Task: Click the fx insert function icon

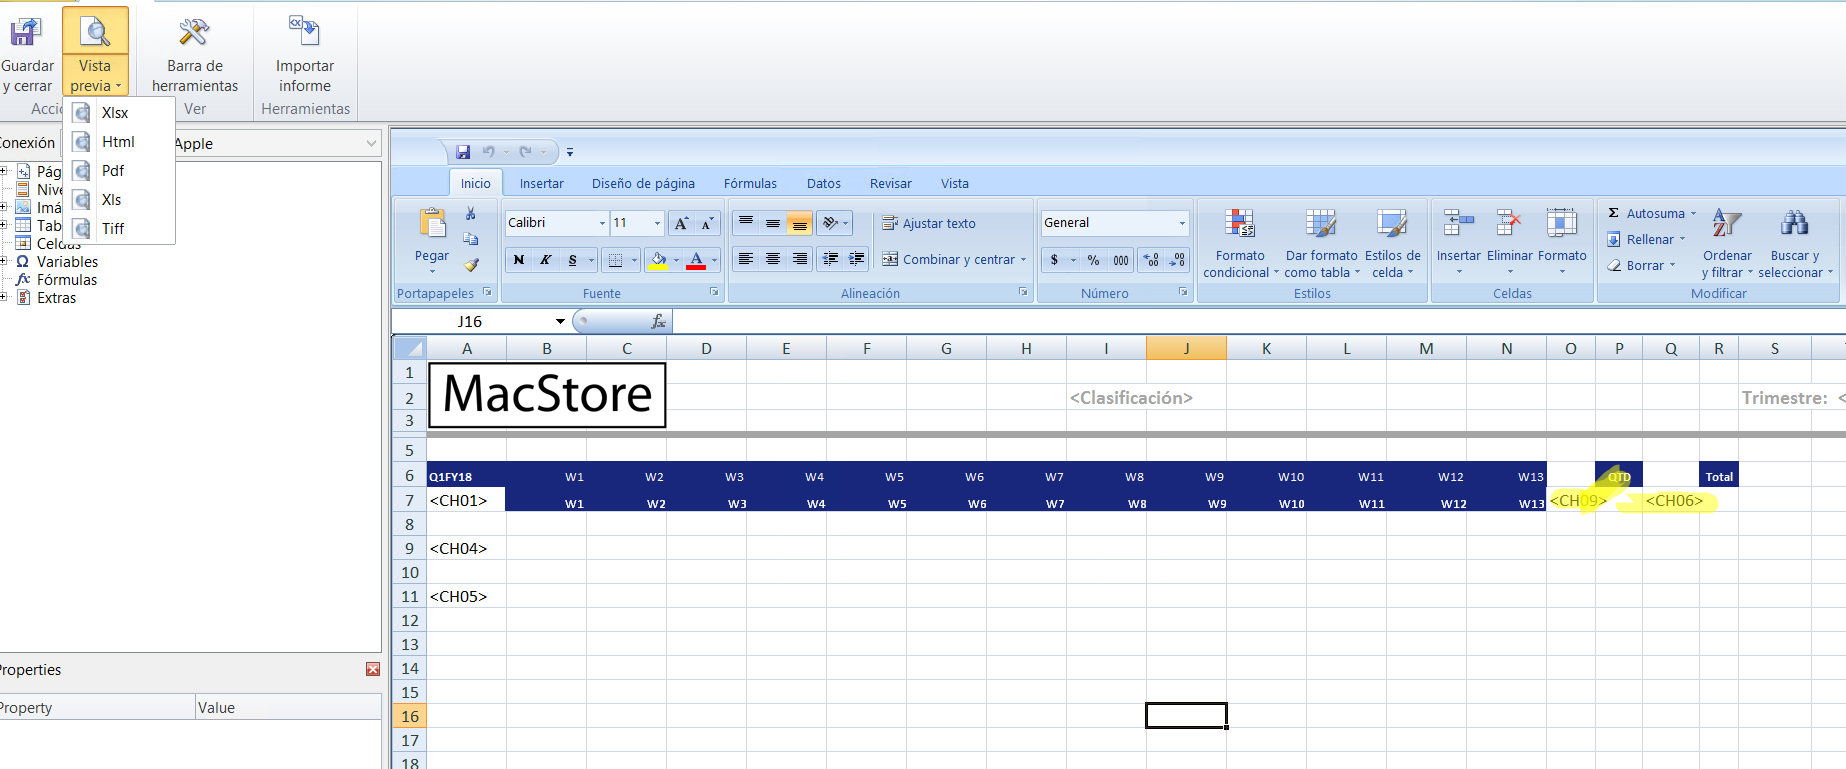Action: click(658, 321)
